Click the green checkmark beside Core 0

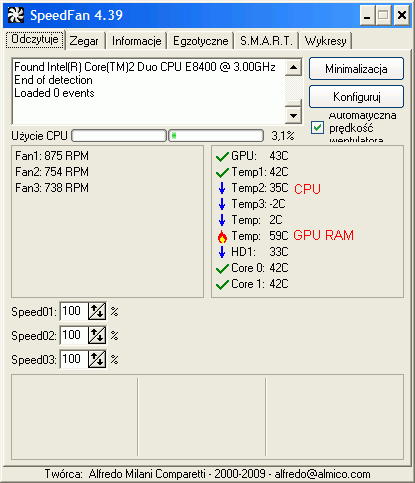(222, 268)
